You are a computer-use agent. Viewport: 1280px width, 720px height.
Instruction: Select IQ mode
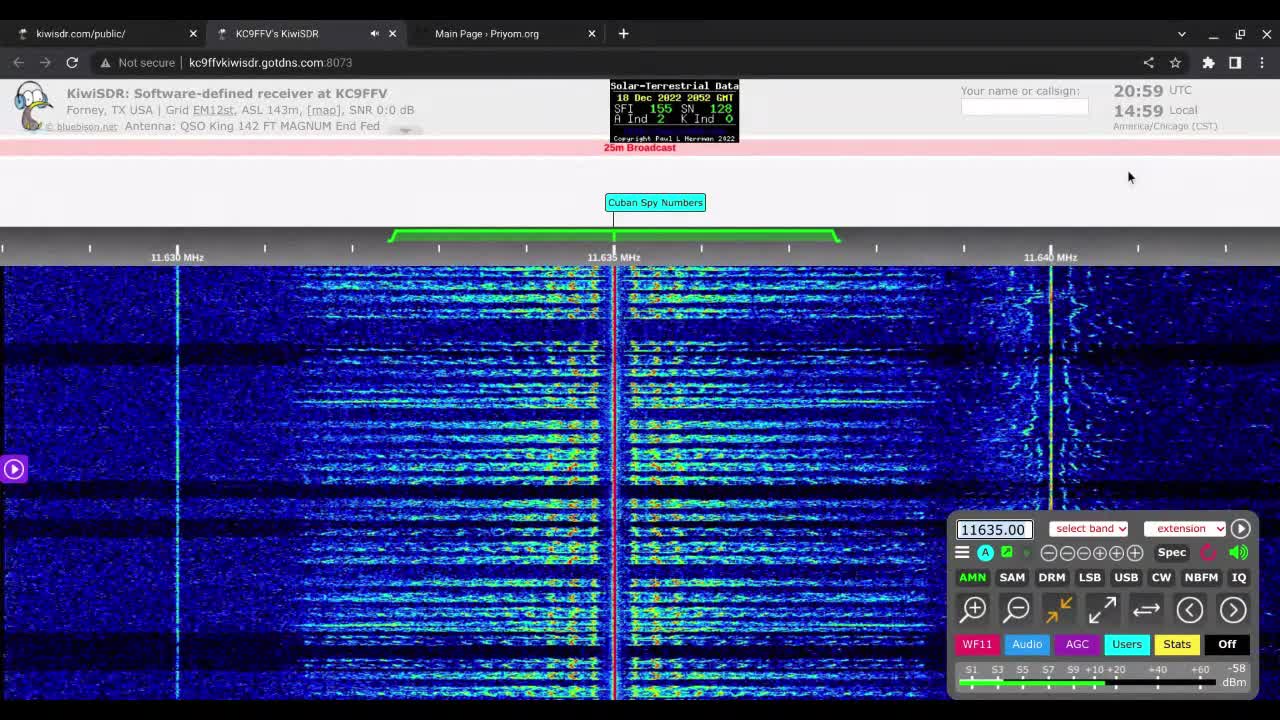(x=1239, y=577)
